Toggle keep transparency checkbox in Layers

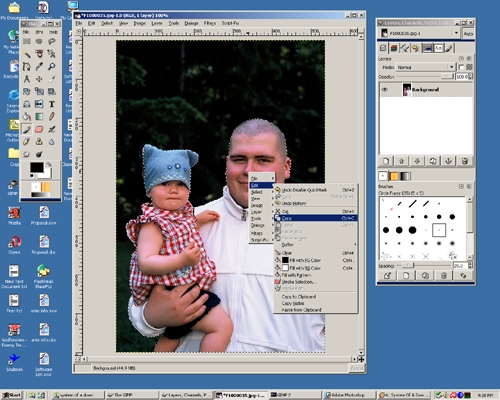461,67
